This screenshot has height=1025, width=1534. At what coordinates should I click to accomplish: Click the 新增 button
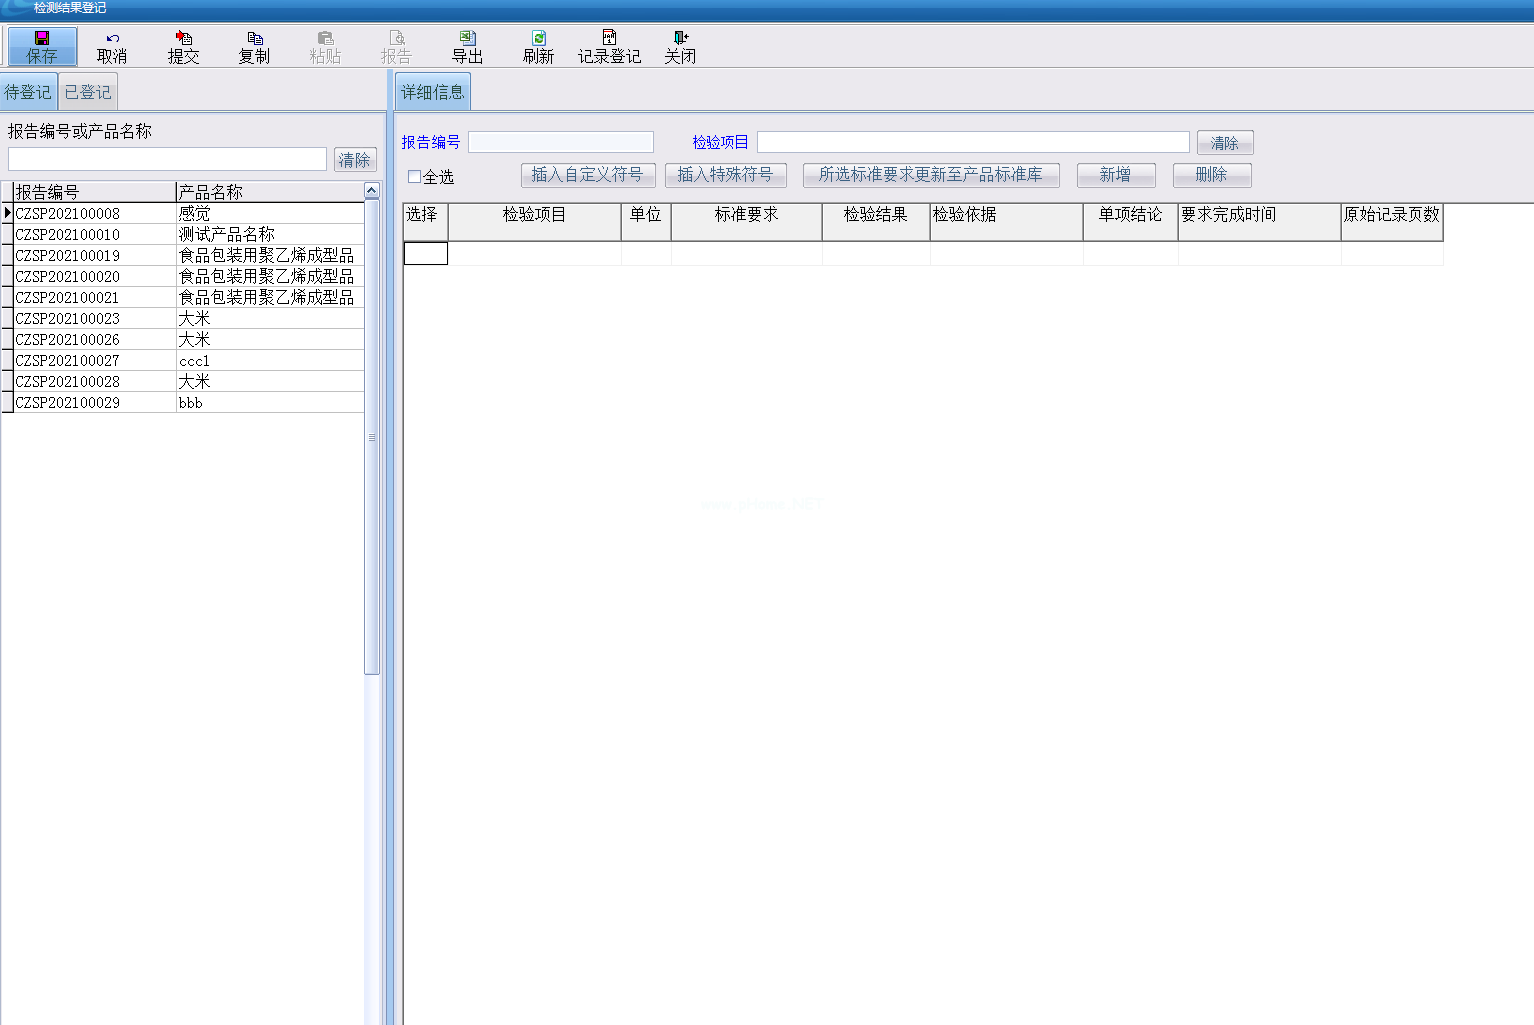1115,175
